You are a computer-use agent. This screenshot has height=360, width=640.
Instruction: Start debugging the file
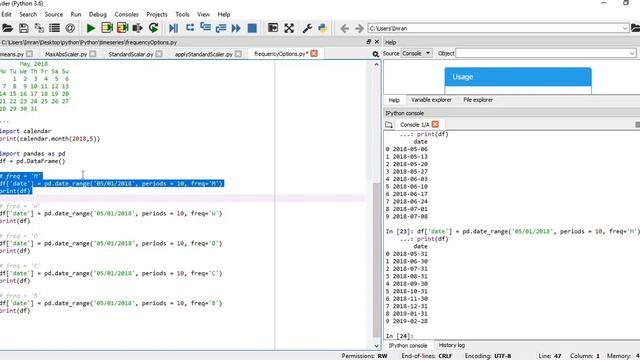173,28
